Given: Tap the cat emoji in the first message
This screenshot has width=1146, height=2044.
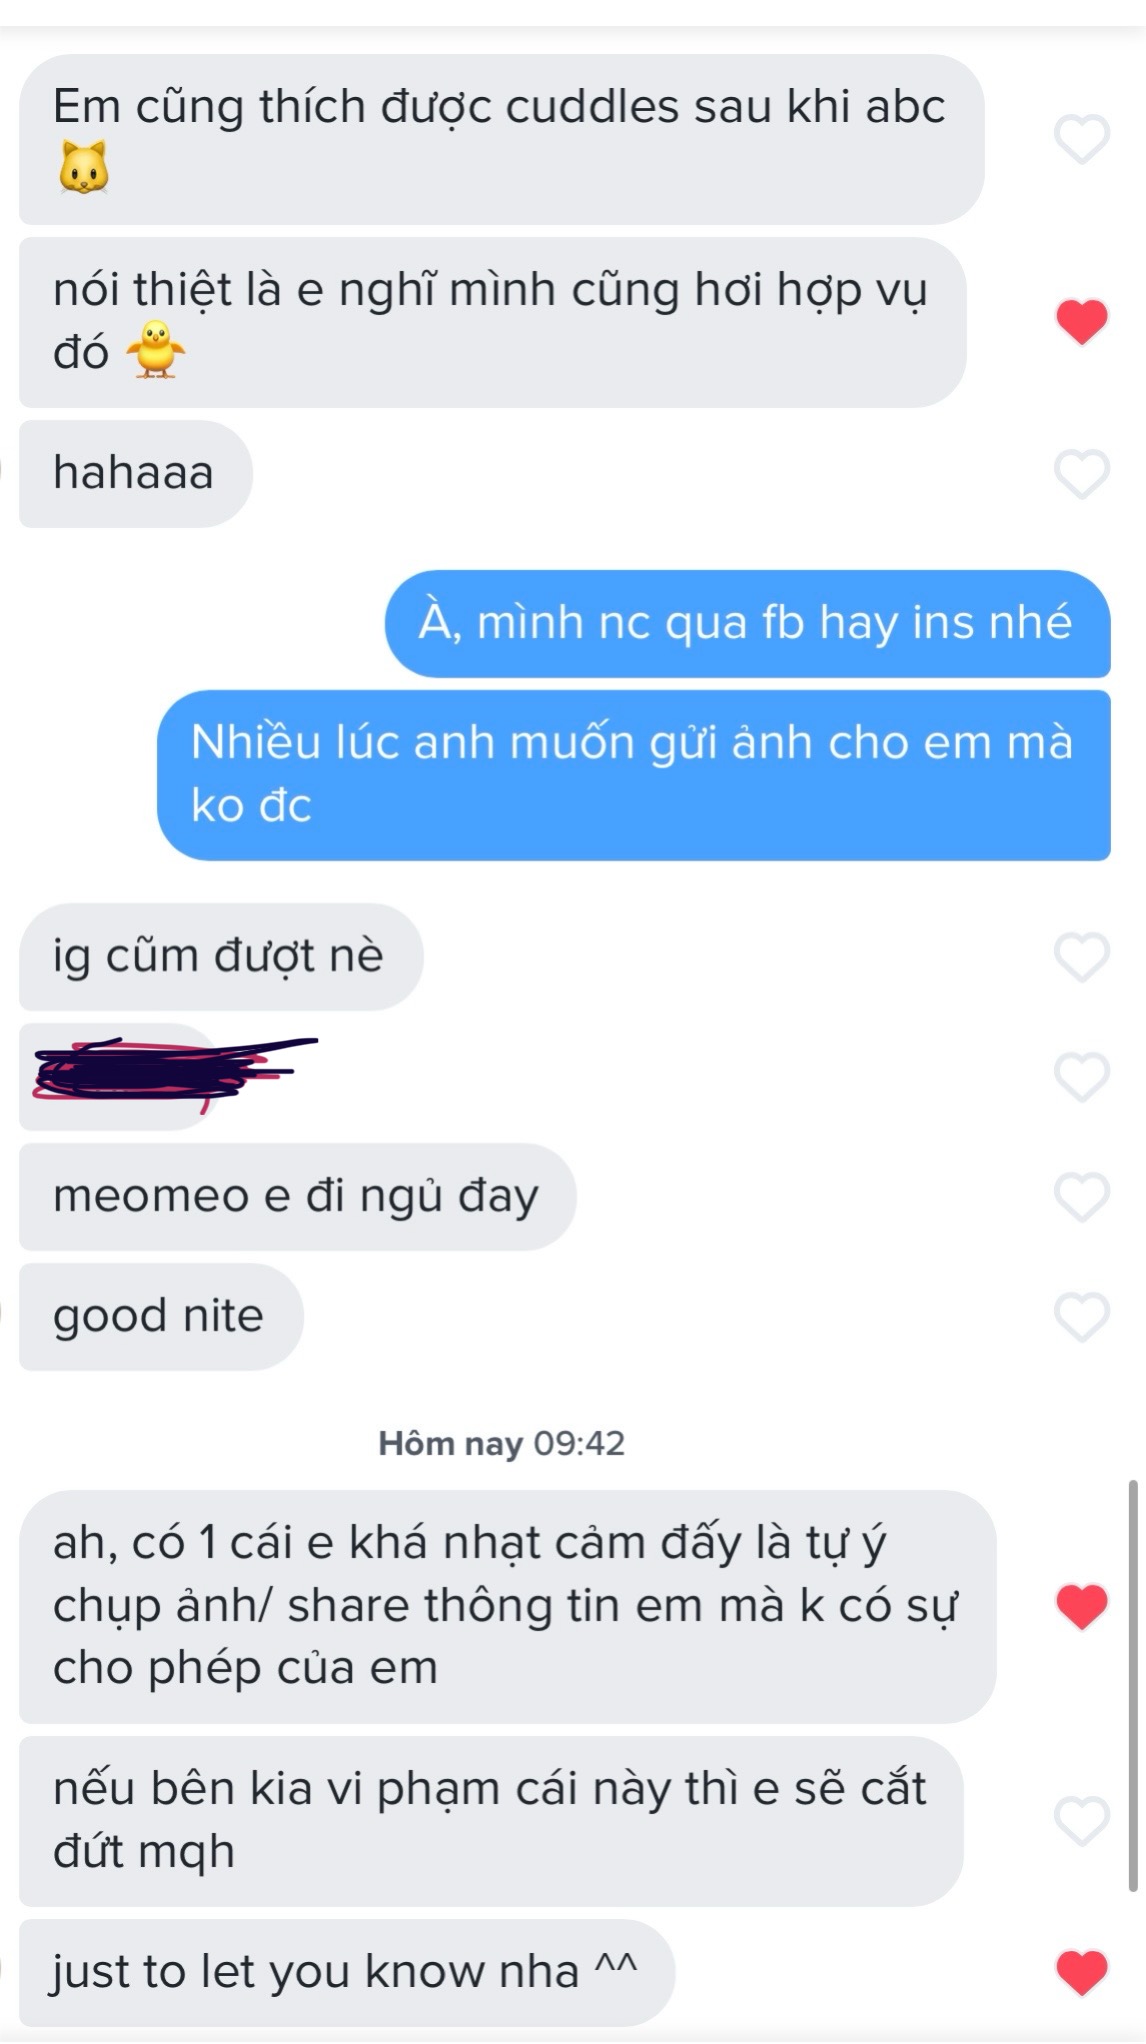Looking at the screenshot, I should [x=84, y=168].
